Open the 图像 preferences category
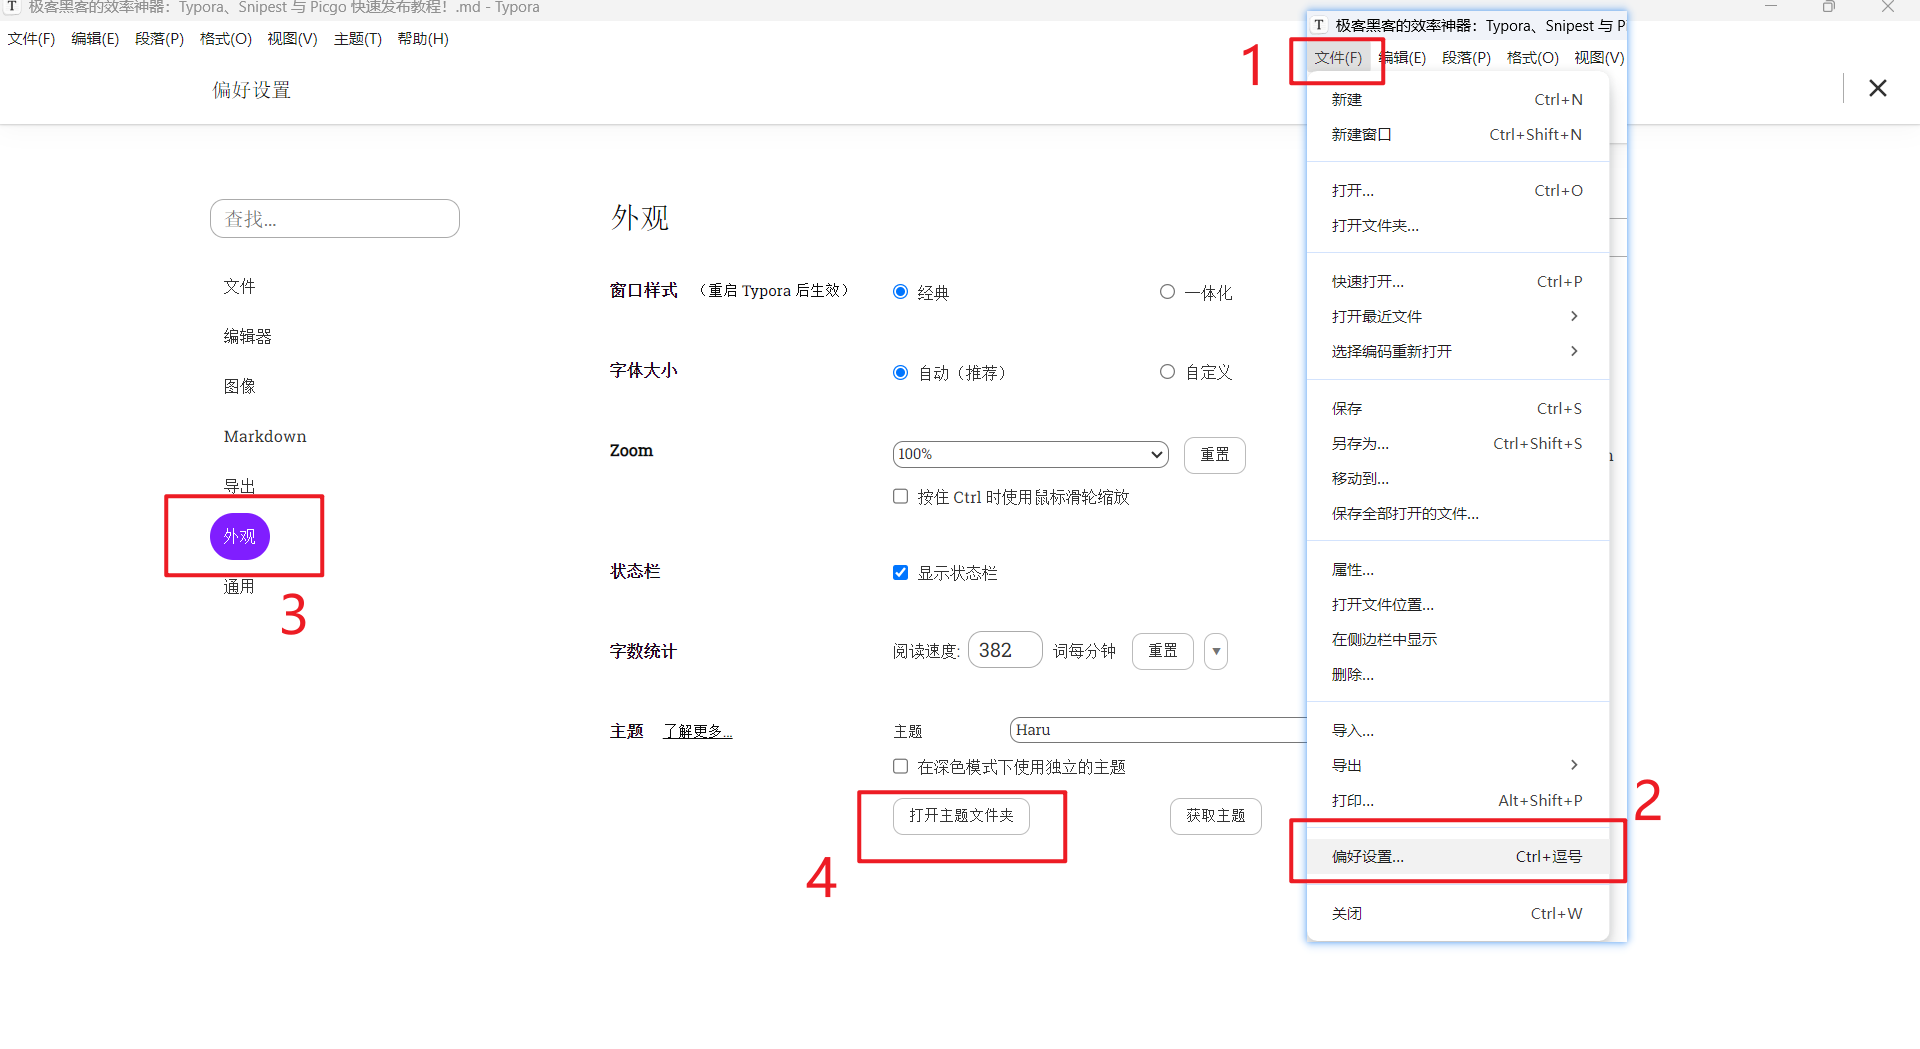The width and height of the screenshot is (1920, 1049). (x=240, y=386)
